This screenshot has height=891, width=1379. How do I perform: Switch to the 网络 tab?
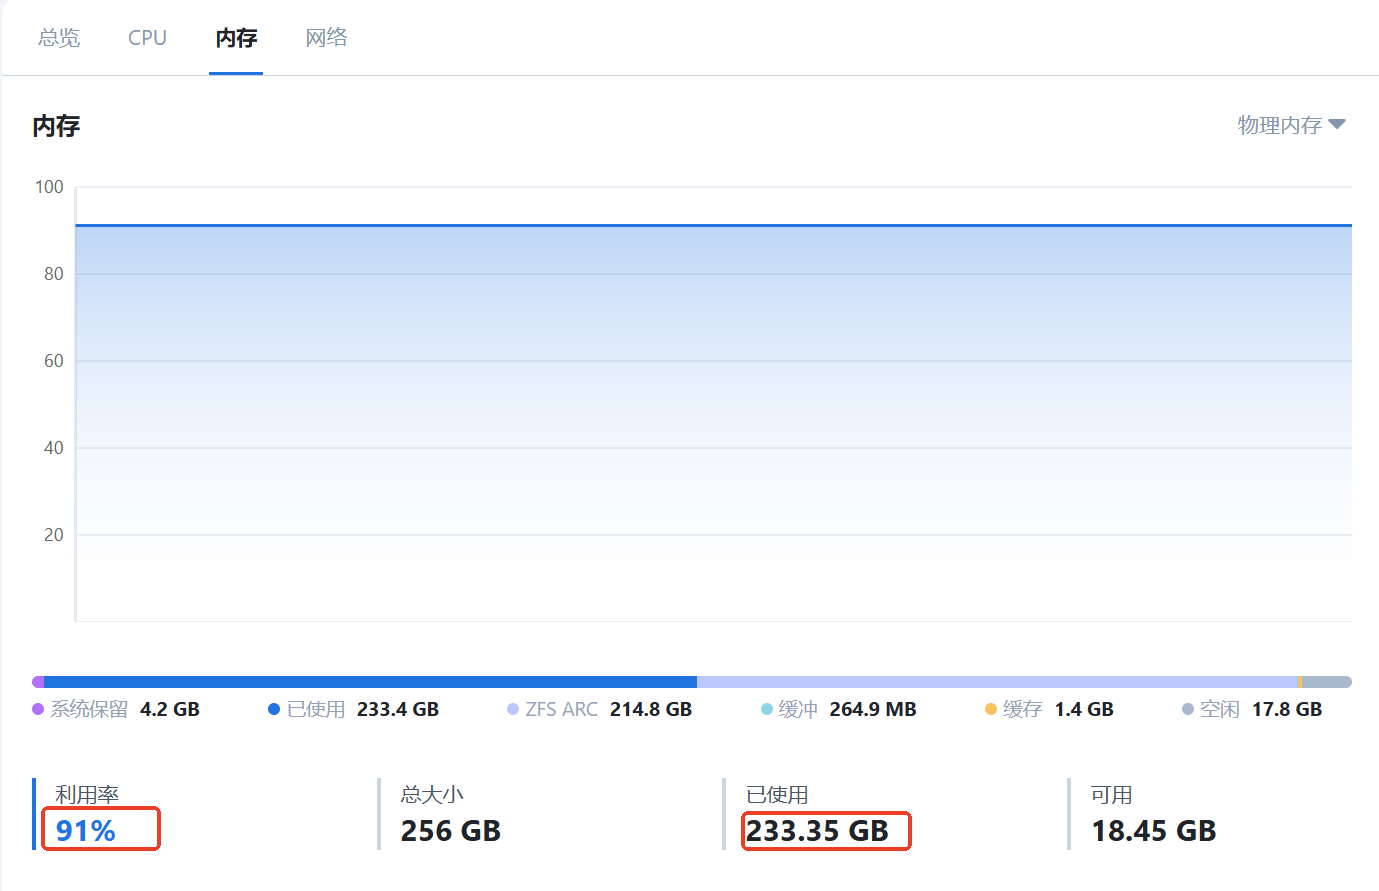coord(326,38)
